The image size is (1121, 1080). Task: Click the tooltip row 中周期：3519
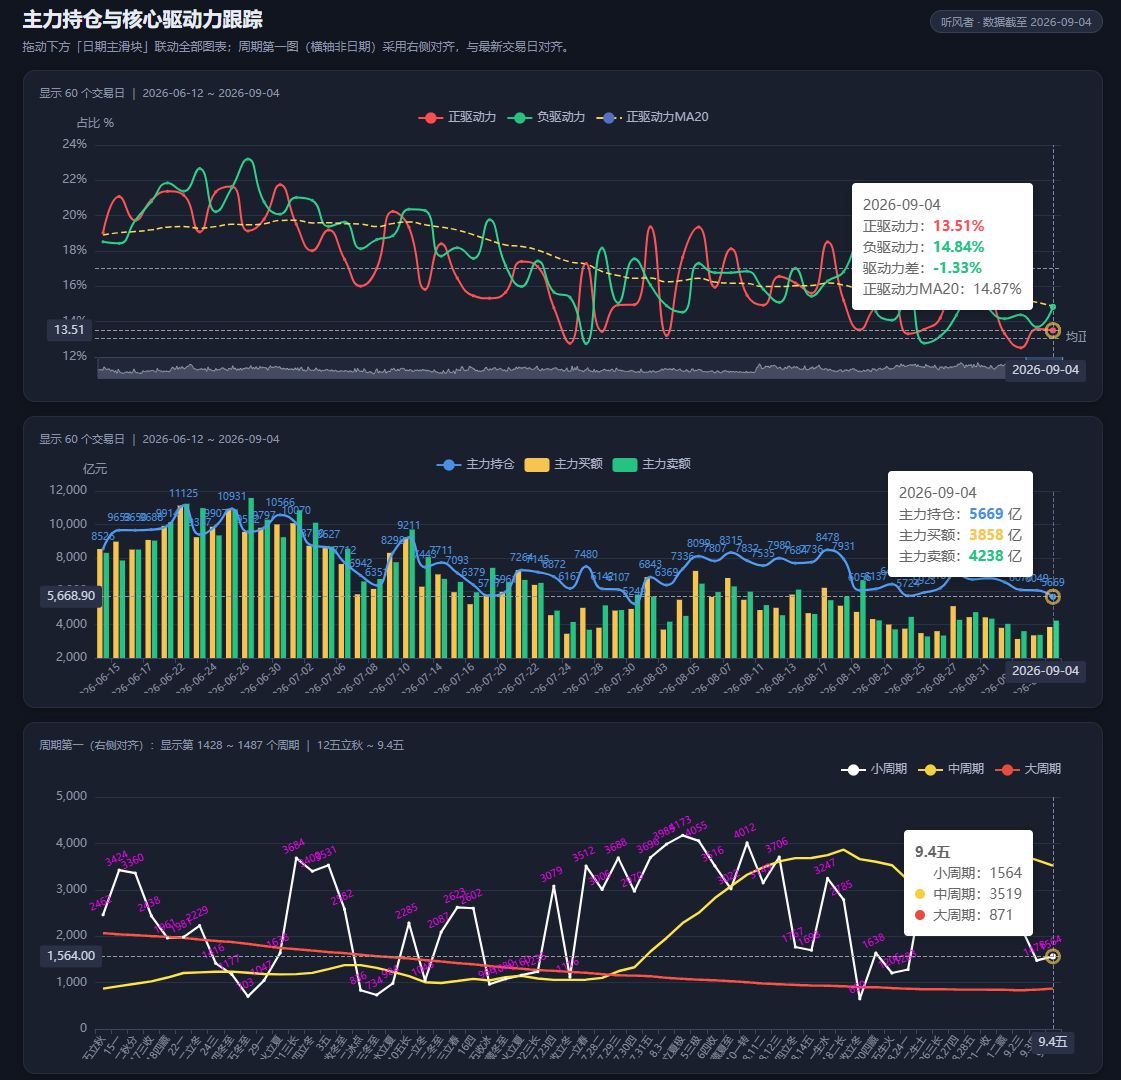tap(969, 894)
